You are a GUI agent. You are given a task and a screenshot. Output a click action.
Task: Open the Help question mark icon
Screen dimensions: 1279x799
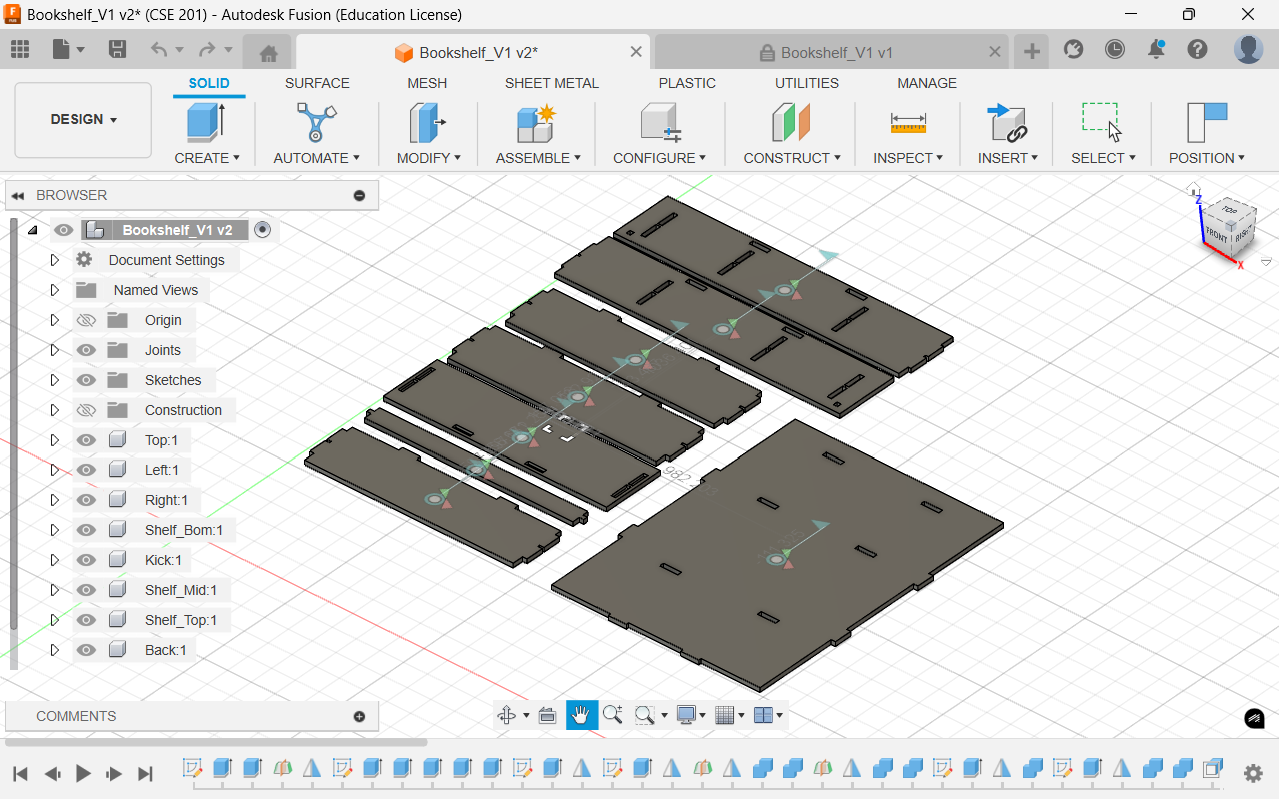point(1197,50)
